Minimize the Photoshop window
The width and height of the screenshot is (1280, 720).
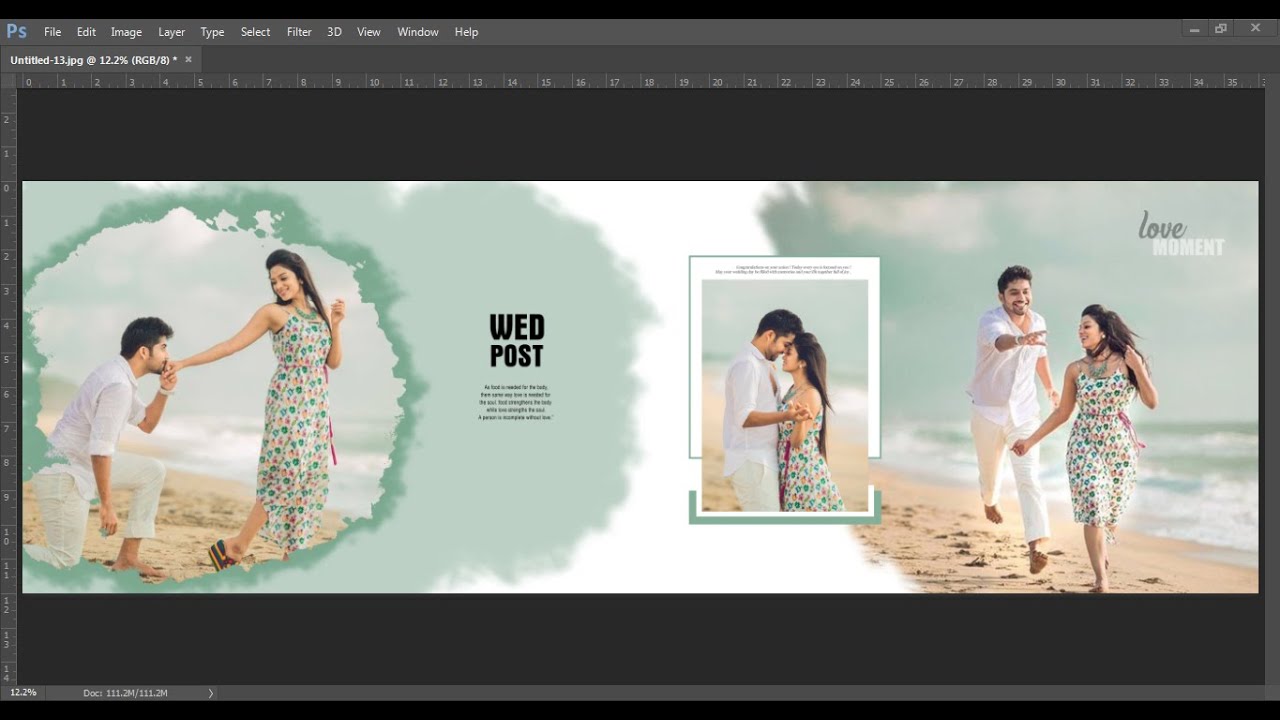[1195, 29]
